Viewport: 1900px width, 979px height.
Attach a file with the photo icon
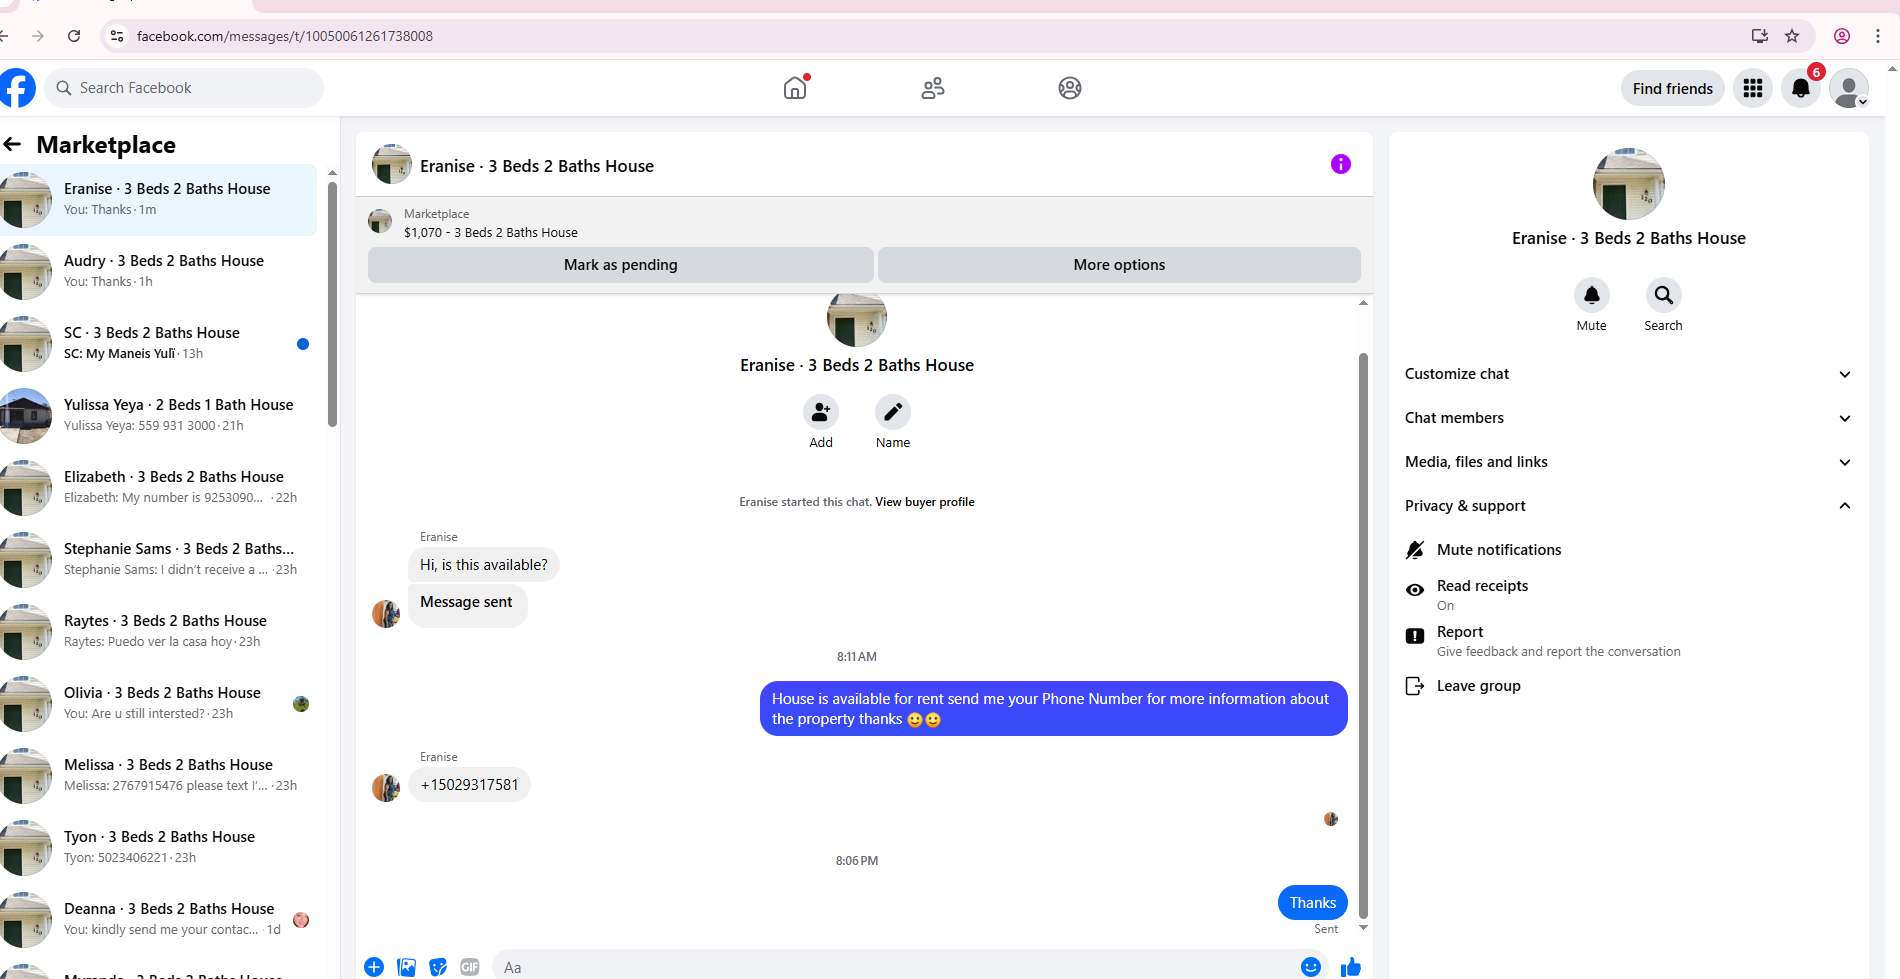pos(406,967)
